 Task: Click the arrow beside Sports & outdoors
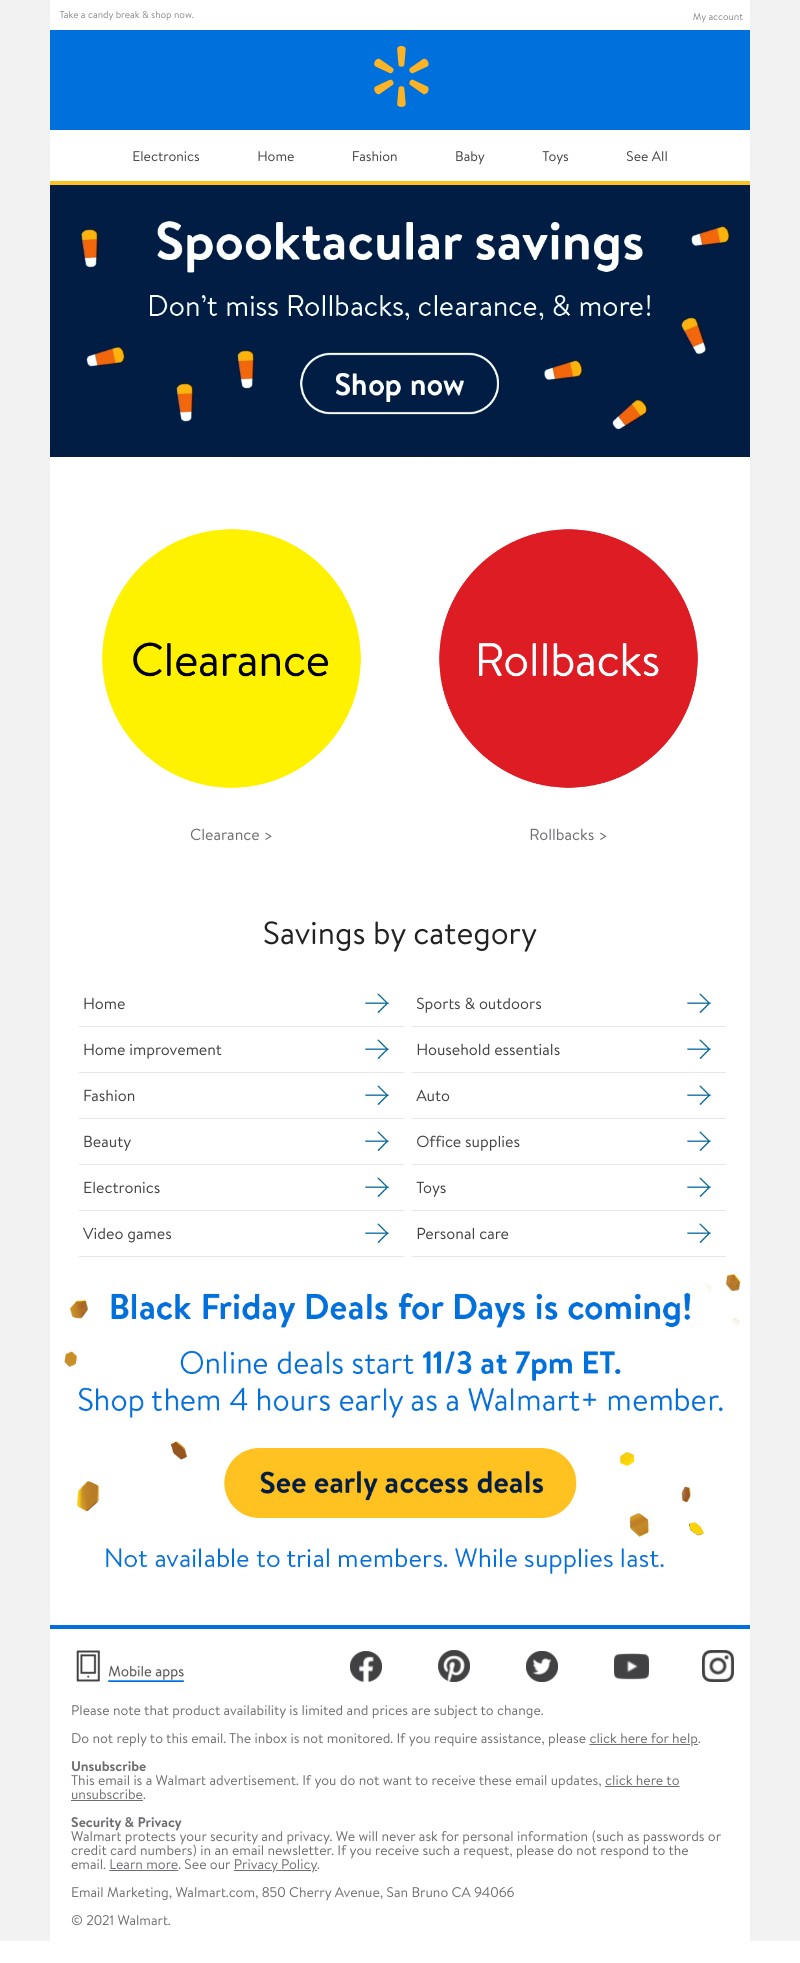point(699,1003)
